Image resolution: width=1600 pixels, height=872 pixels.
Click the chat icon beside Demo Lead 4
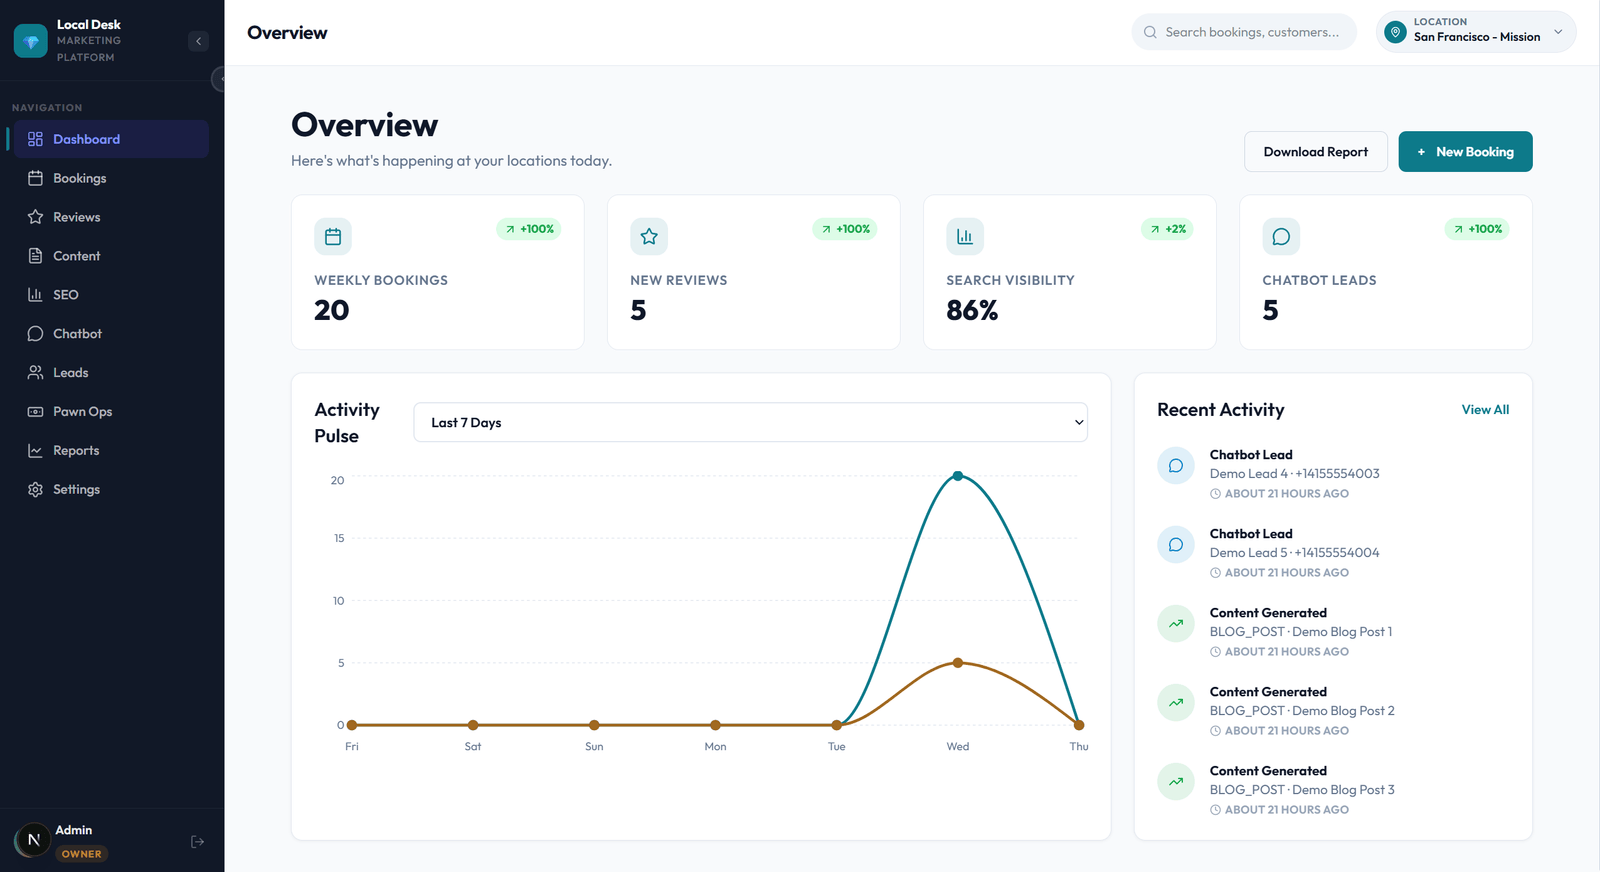(1176, 466)
